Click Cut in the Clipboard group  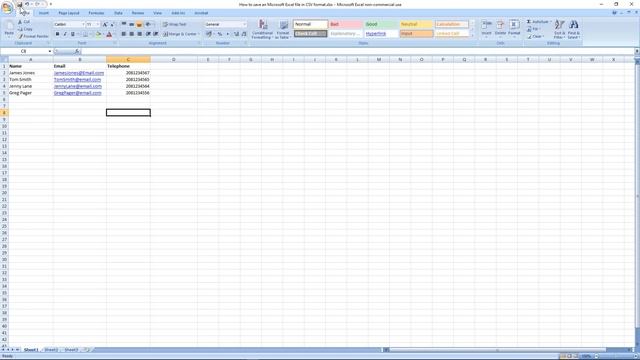[24, 22]
